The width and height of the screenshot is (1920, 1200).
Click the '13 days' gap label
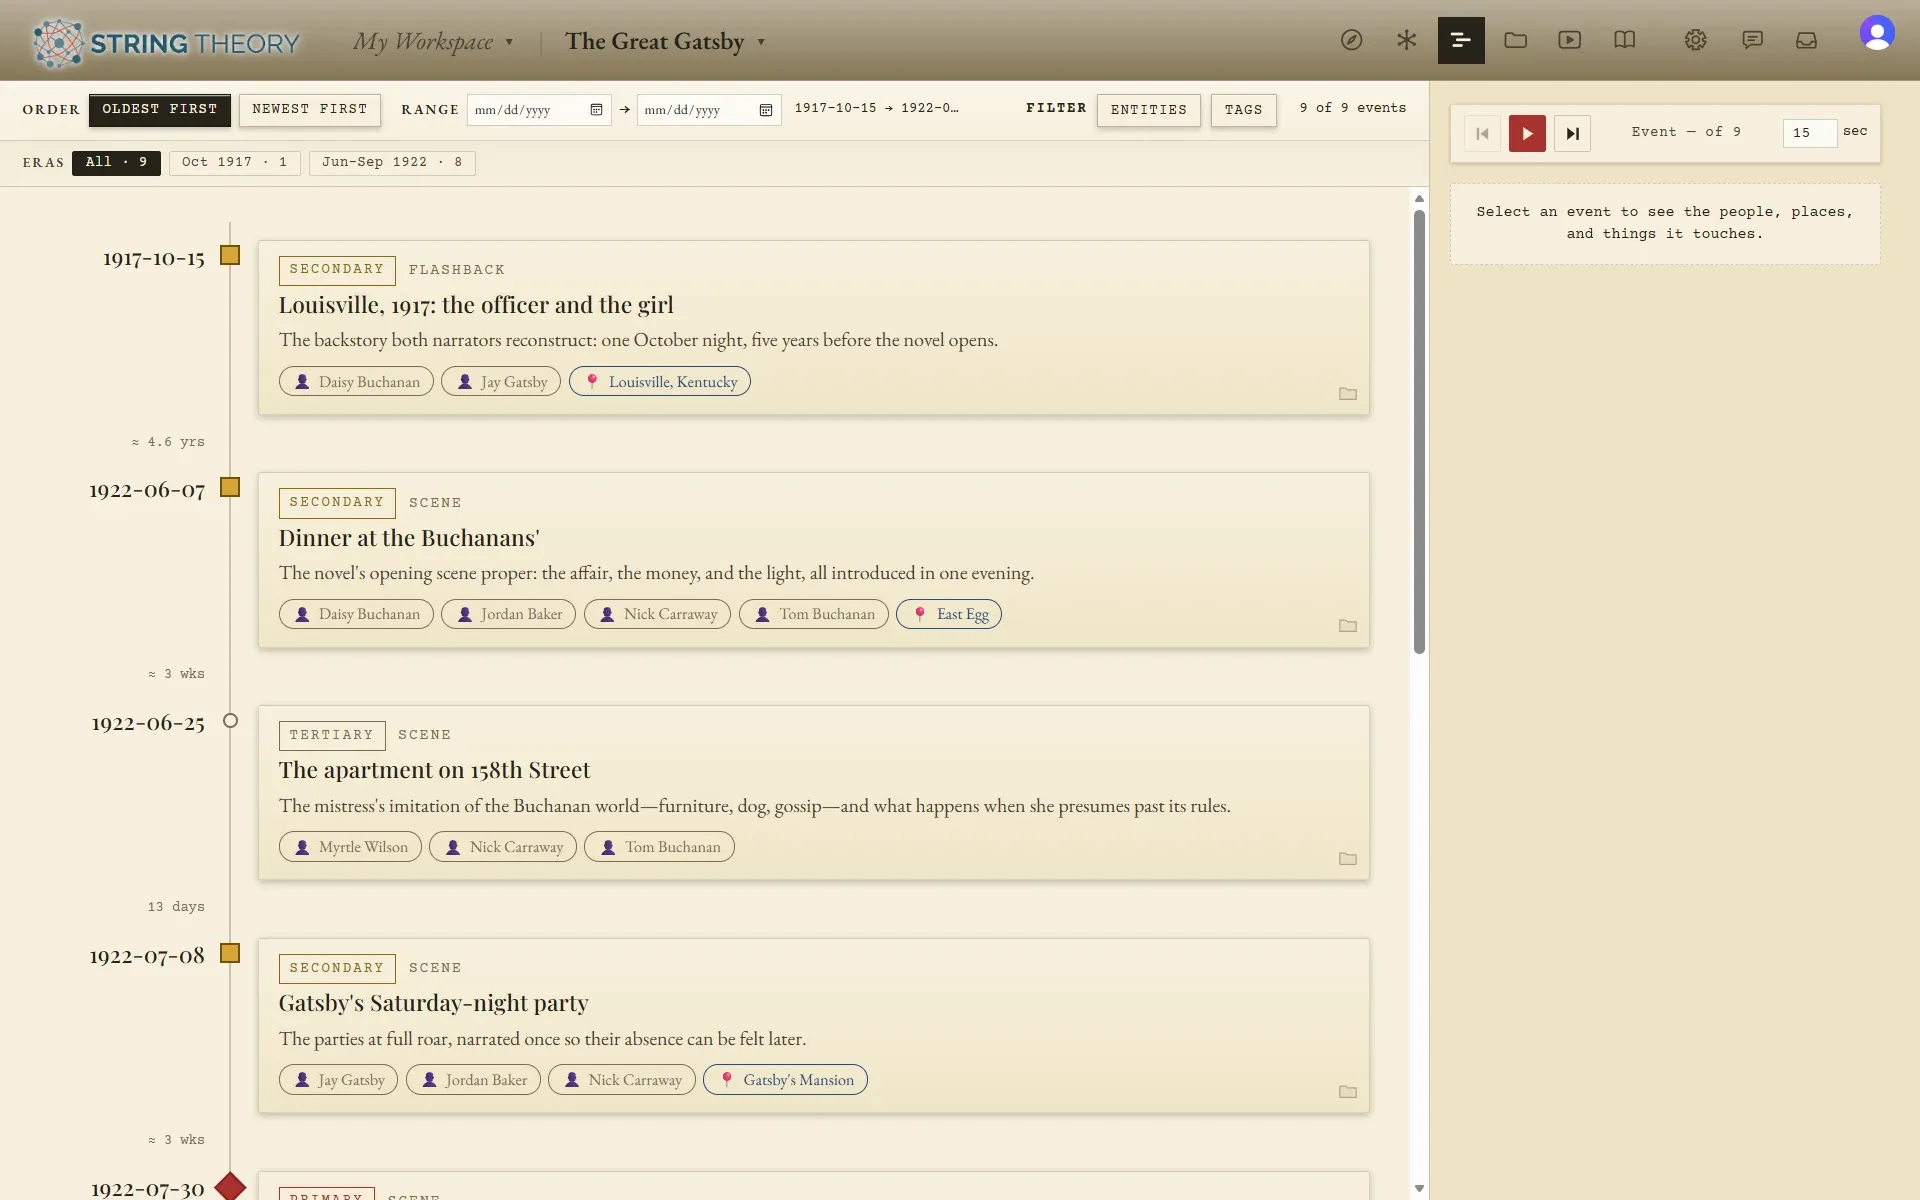pyautogui.click(x=176, y=907)
